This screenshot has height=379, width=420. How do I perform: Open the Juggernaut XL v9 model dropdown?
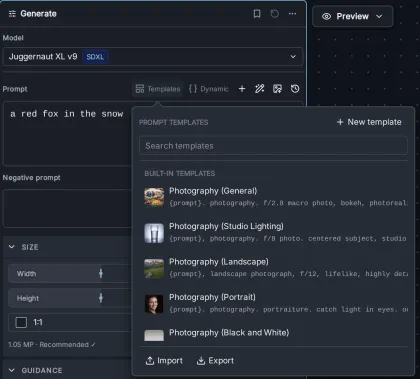tap(153, 57)
